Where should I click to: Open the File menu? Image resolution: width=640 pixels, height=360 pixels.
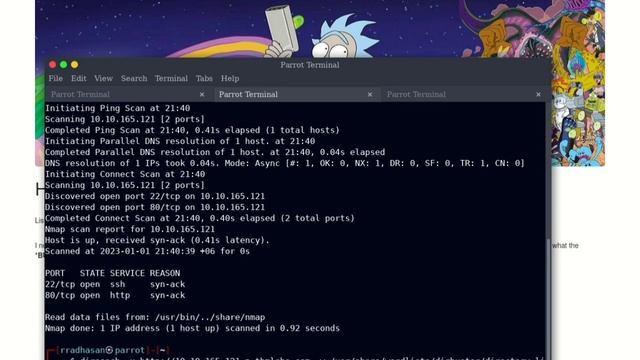(56, 78)
